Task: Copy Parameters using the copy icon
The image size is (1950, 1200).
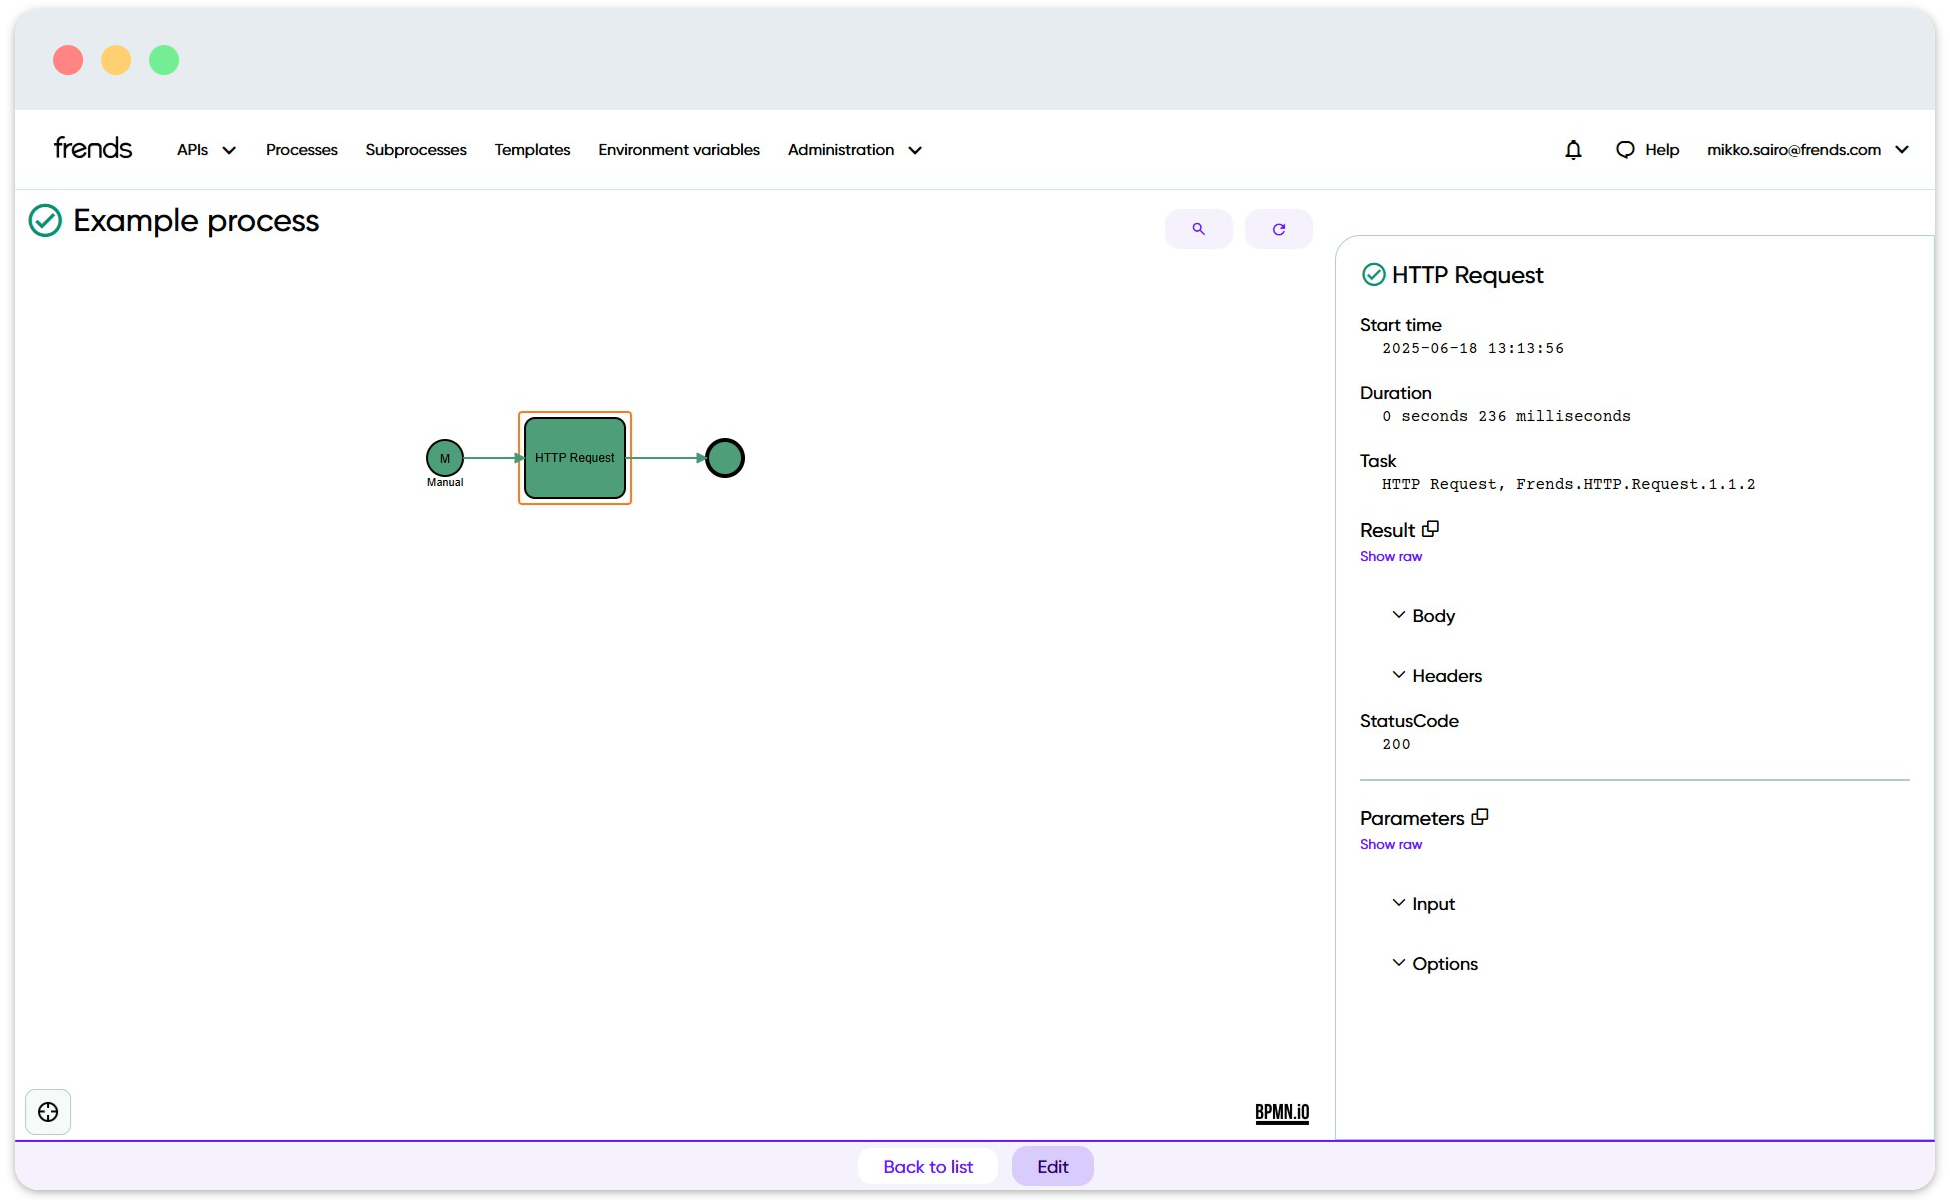Action: click(1480, 816)
